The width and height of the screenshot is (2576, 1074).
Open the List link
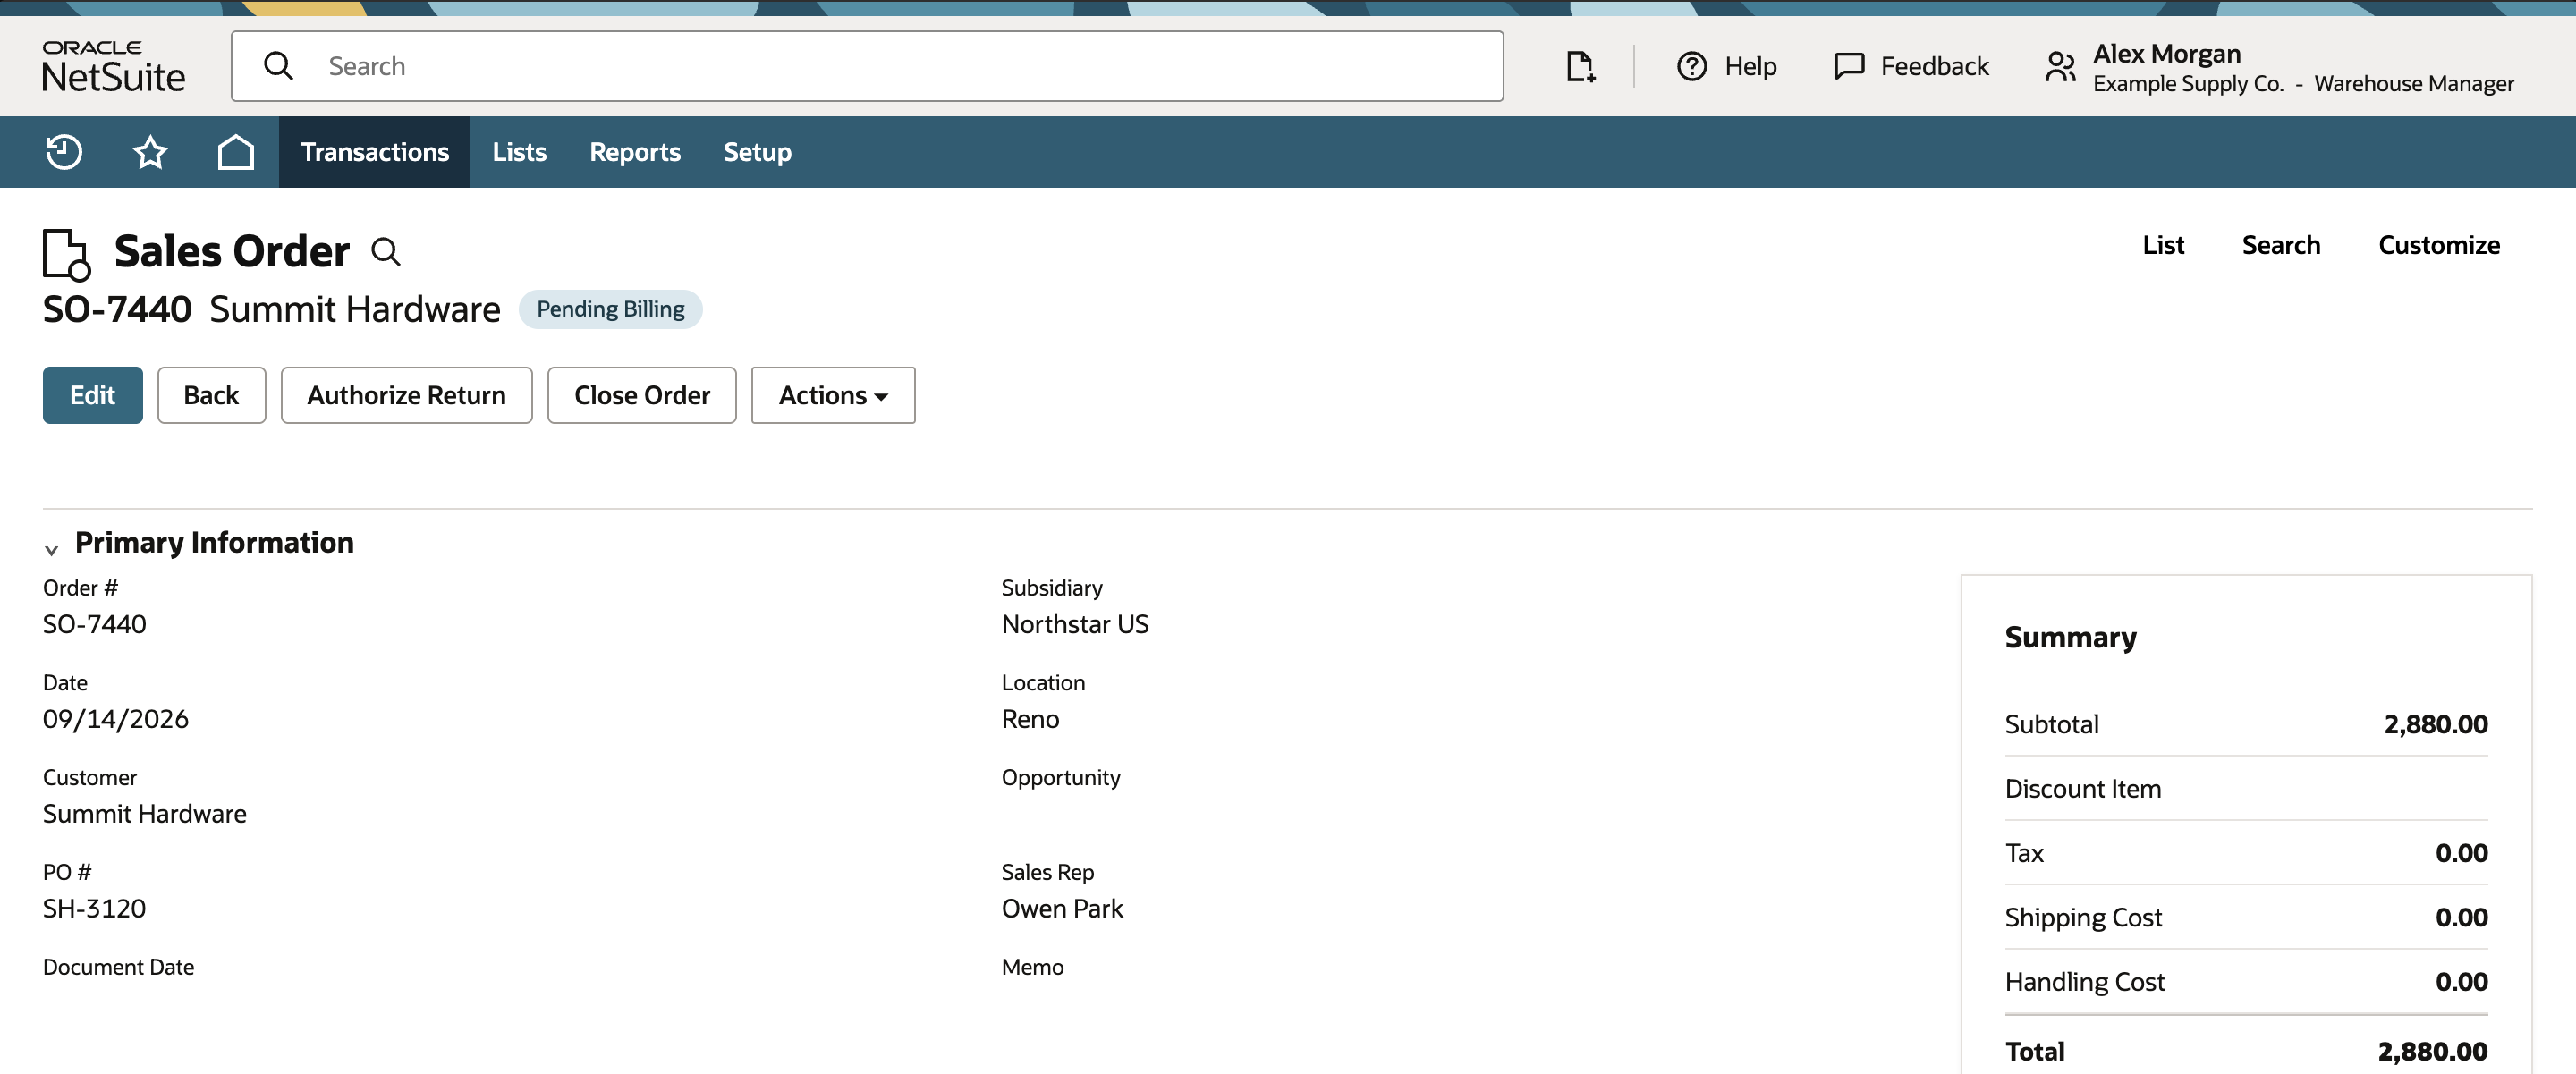pos(2162,245)
